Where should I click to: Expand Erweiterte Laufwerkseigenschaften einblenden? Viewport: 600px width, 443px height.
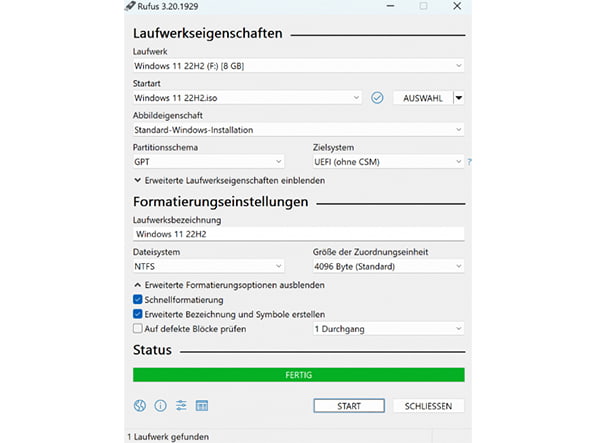pos(229,181)
